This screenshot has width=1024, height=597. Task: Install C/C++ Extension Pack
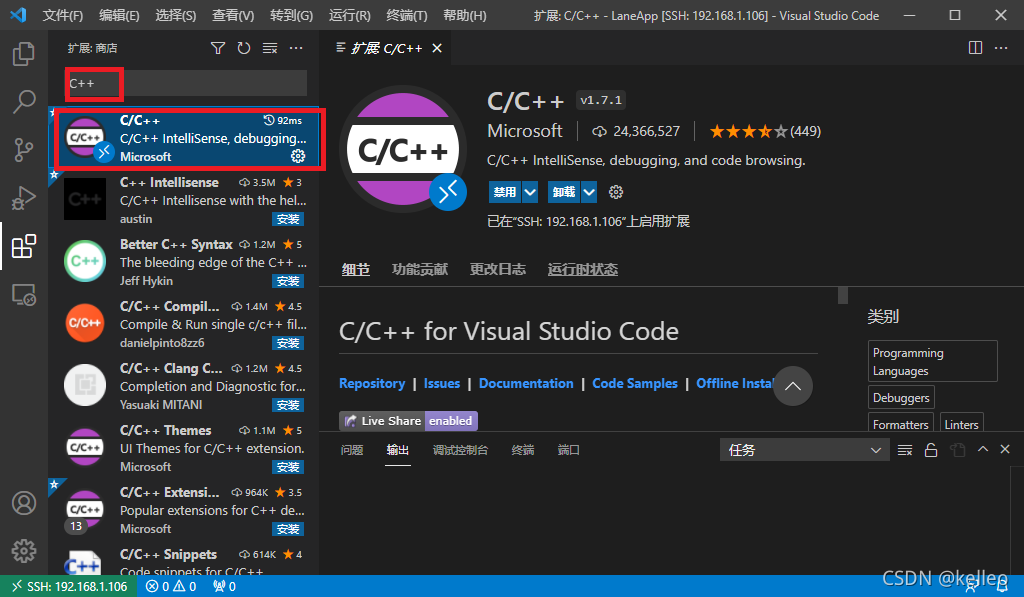288,529
